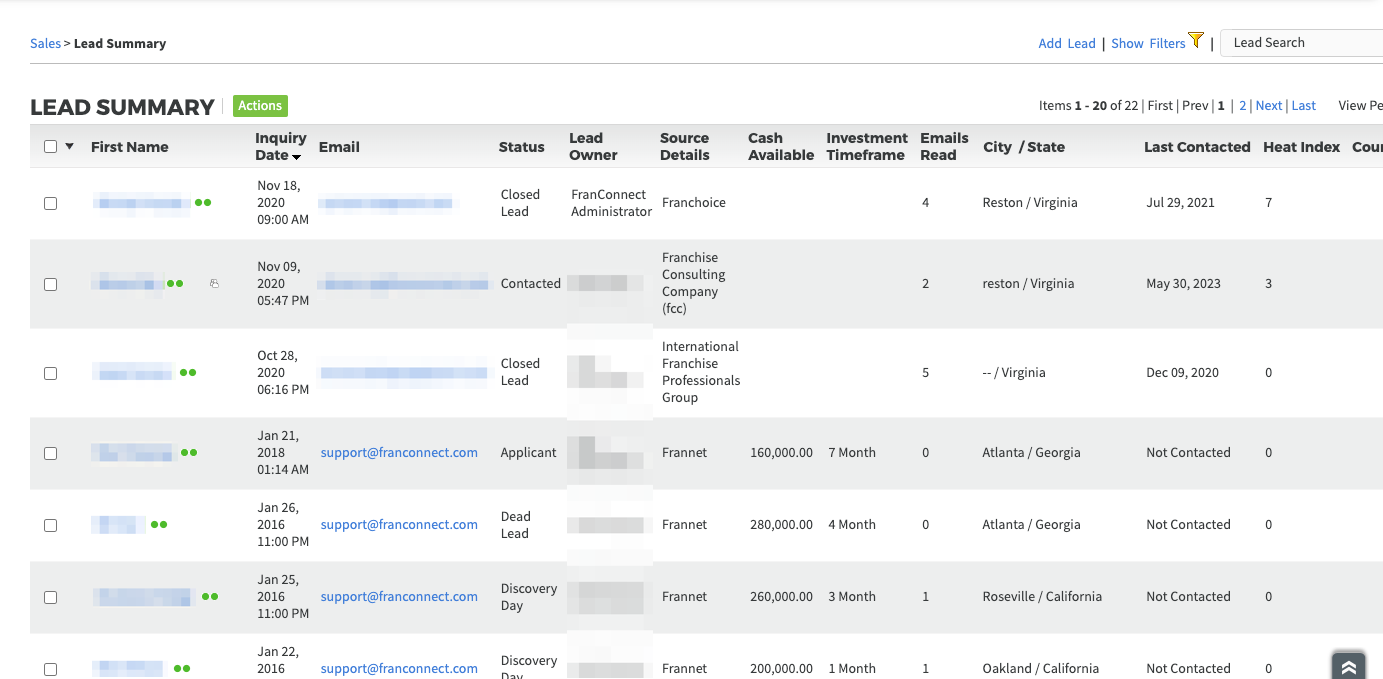Screen dimensions: 1383x679
Task: Click the yellow funnel filter icon
Action: click(x=1195, y=41)
